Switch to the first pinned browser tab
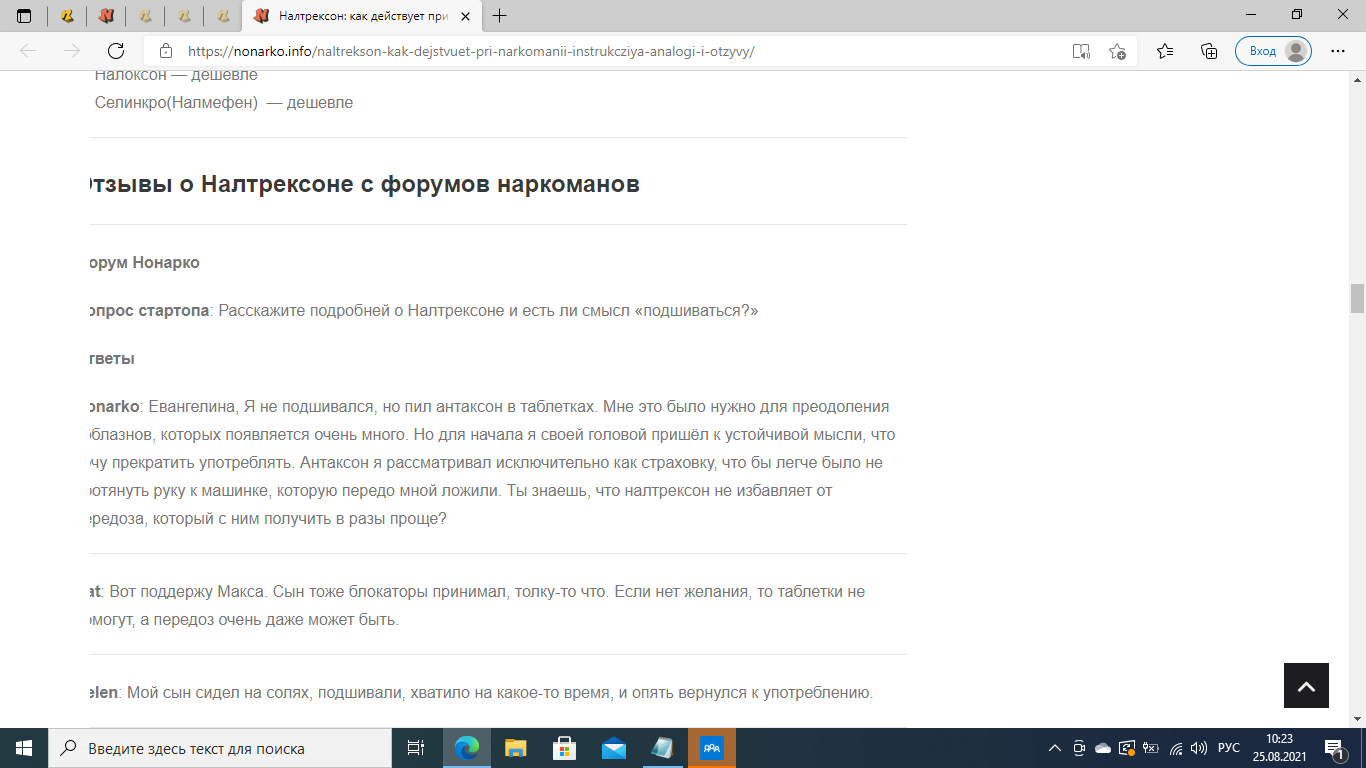This screenshot has width=1366, height=768. coord(67,16)
